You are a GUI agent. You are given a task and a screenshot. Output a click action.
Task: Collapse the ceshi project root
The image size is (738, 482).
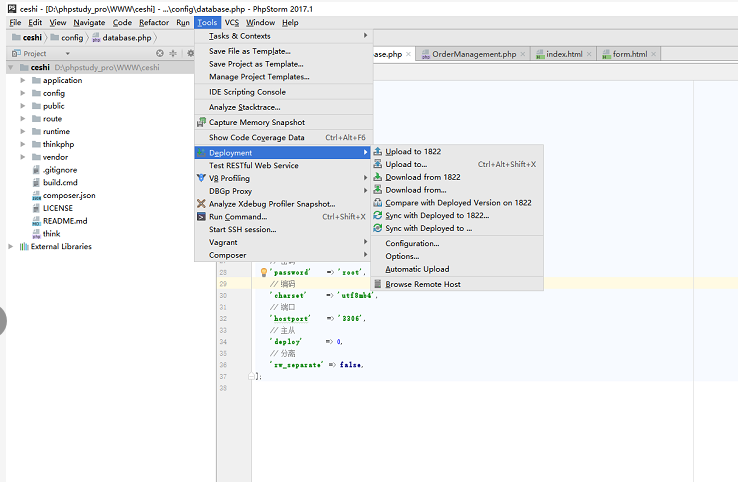[10, 67]
